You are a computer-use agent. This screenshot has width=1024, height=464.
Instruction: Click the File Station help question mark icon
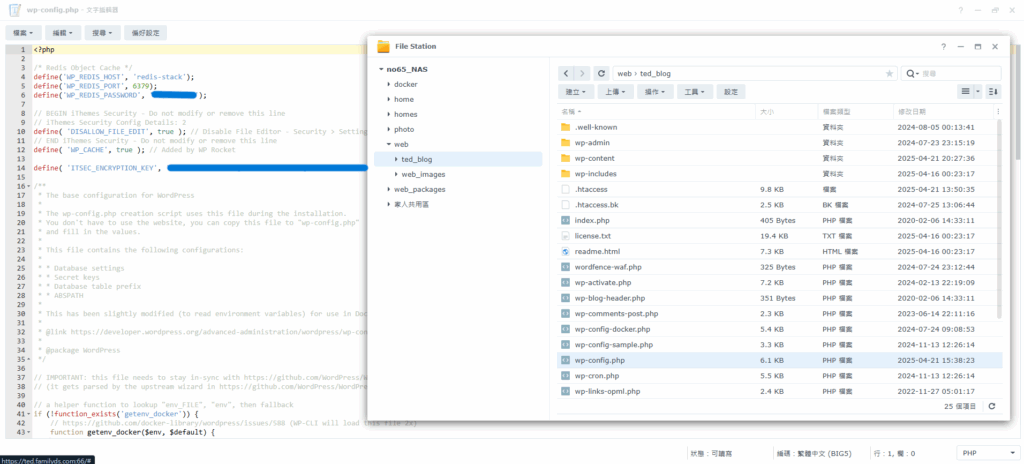coord(943,46)
